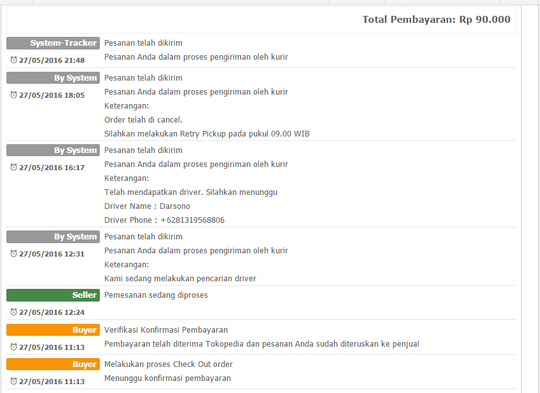The image size is (540, 393).
Task: Click the green Seller badge
Action: click(x=53, y=295)
